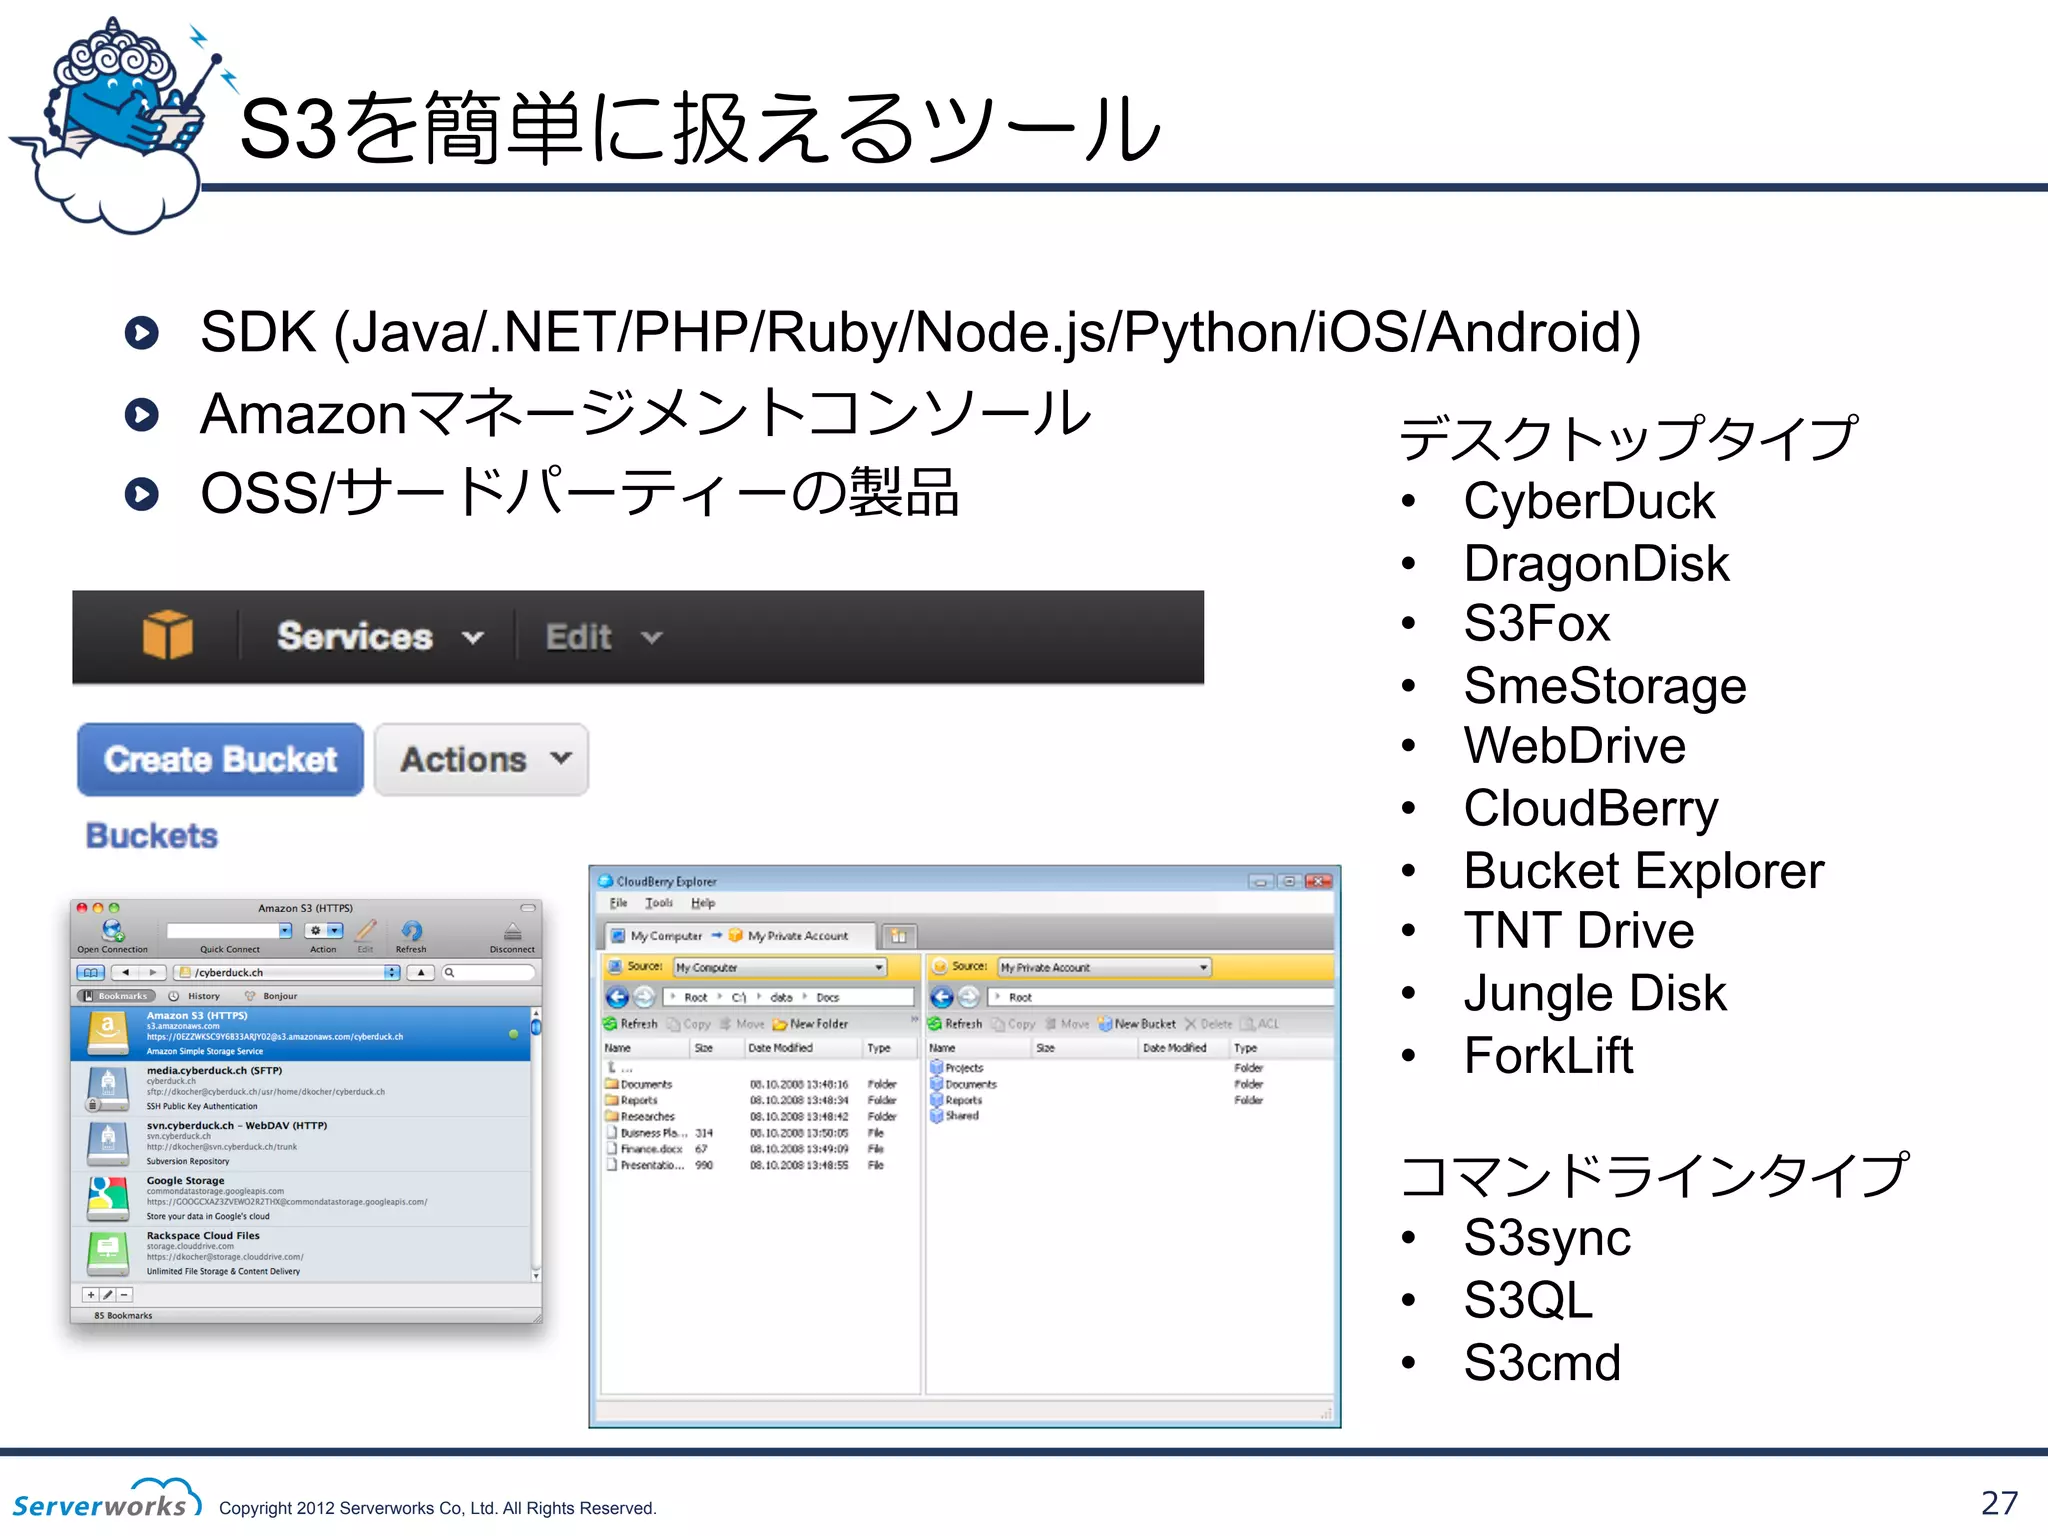Sort by Date Modified in CloudBerry left pane
The width and height of the screenshot is (2048, 1536).
coord(803,1048)
